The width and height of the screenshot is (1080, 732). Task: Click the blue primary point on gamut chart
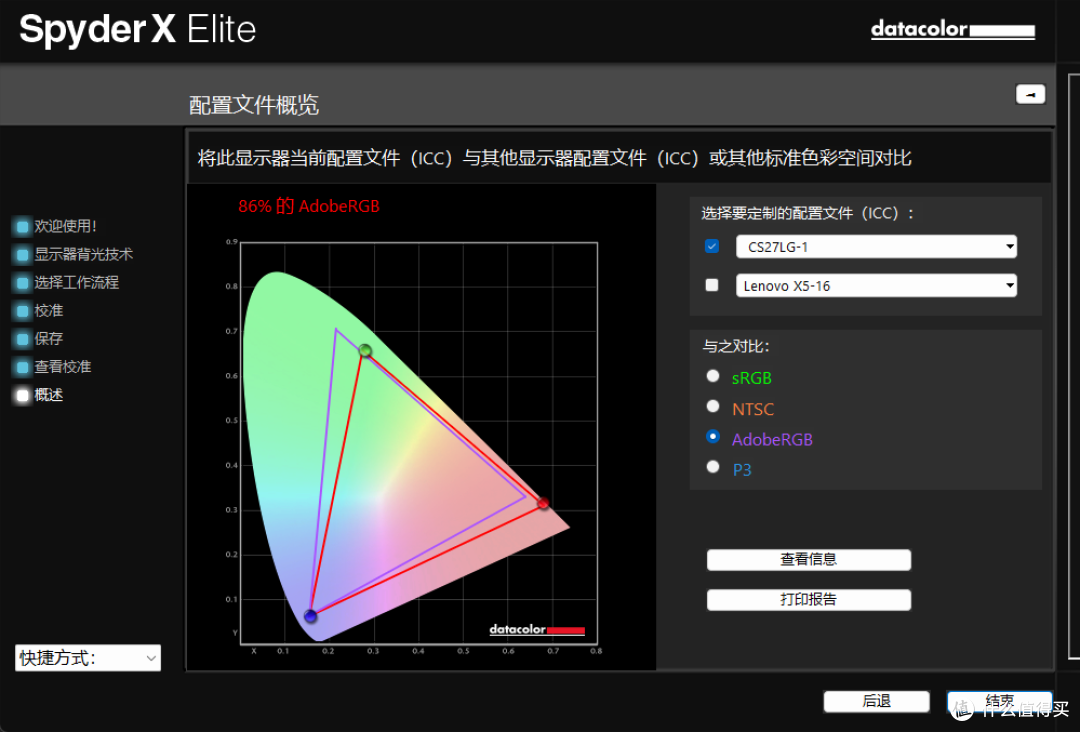pyautogui.click(x=311, y=616)
